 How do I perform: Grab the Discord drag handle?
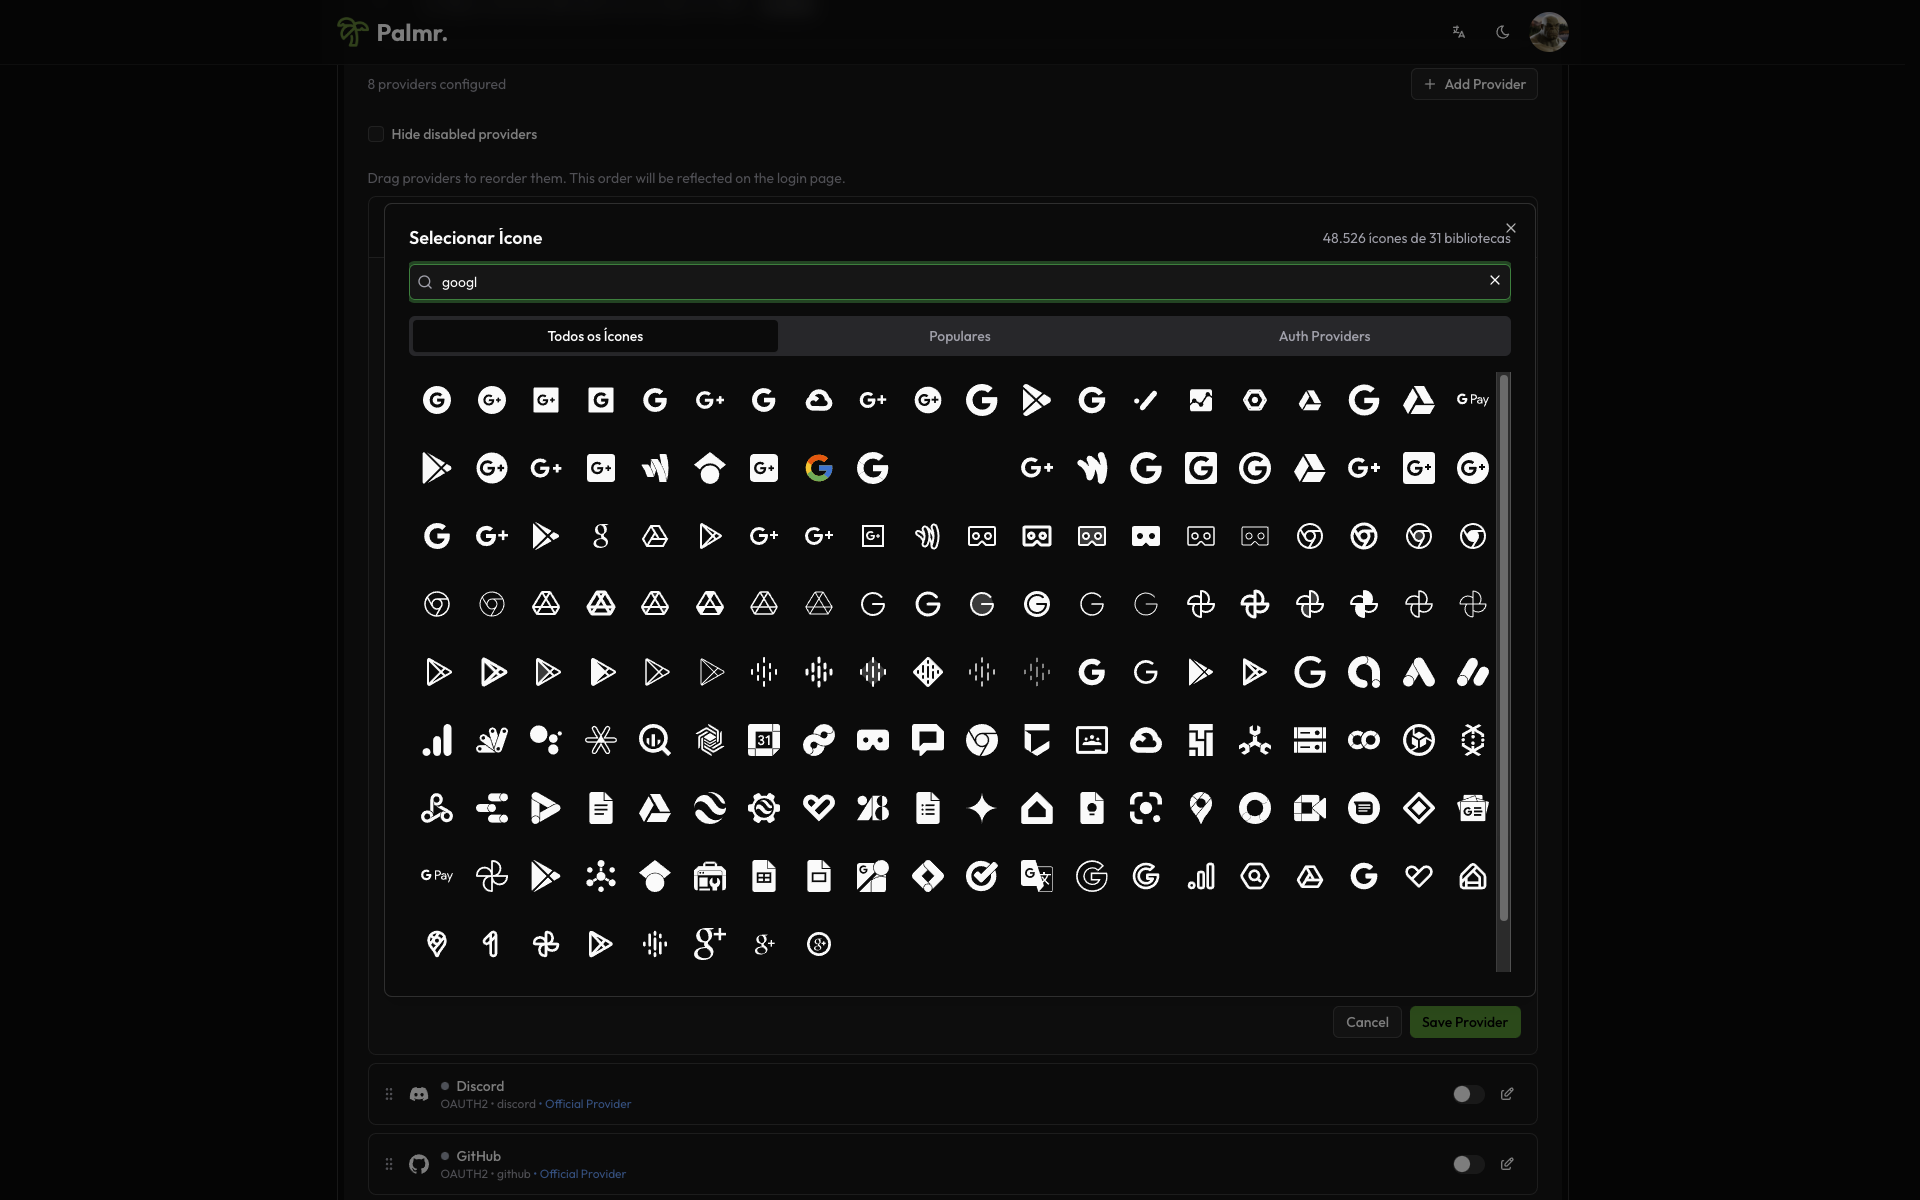tap(389, 1094)
